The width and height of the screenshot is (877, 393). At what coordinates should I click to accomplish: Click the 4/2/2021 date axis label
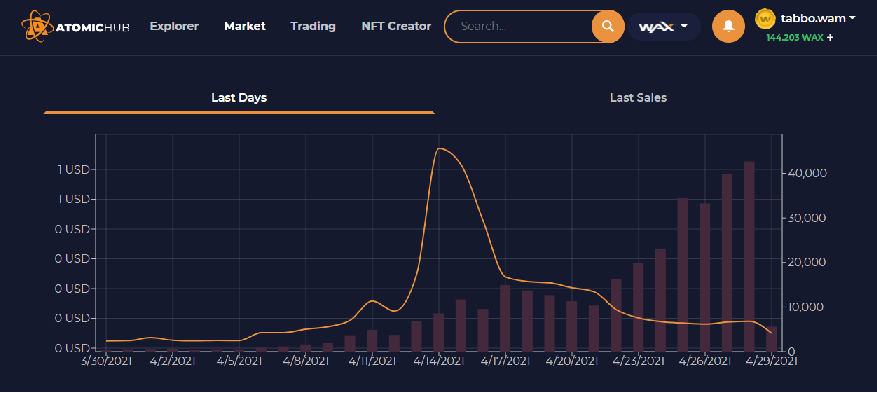point(172,361)
